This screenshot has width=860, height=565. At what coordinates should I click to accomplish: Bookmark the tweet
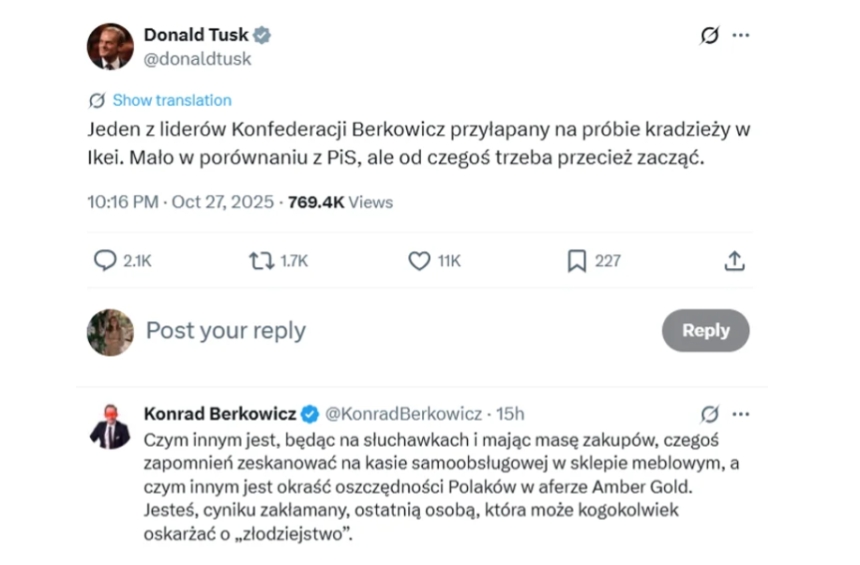[576, 261]
